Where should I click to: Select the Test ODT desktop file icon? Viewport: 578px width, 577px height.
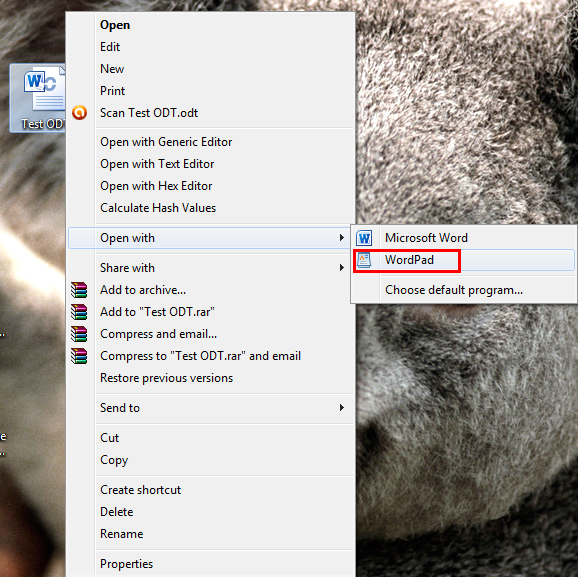point(38,98)
